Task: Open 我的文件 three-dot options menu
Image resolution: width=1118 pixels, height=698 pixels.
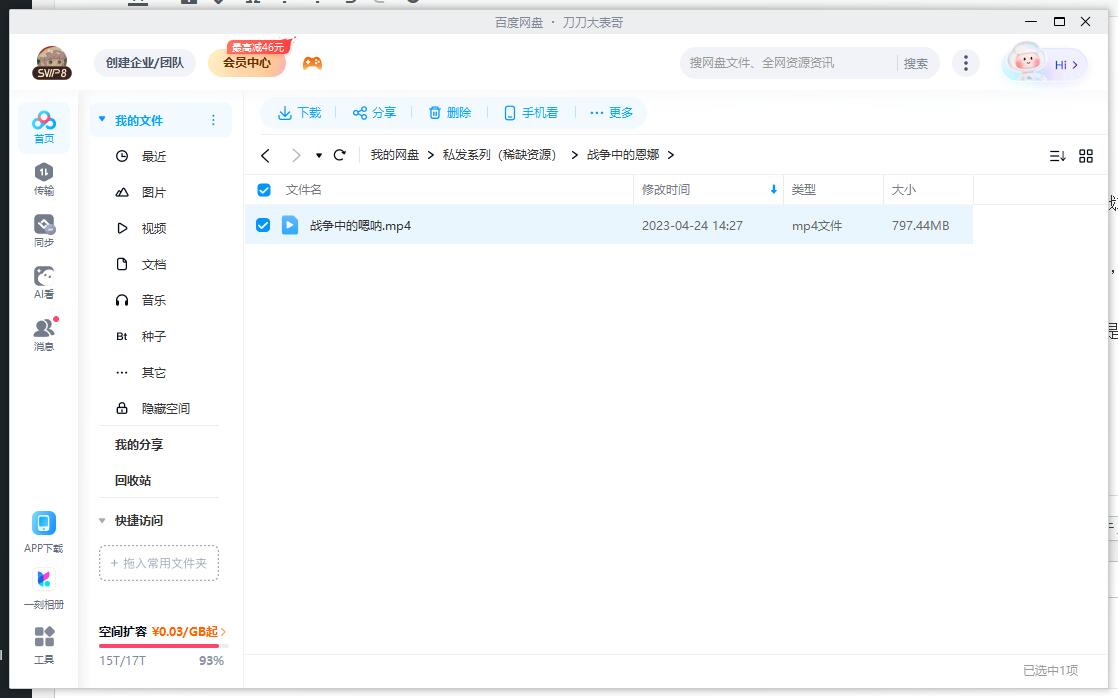Action: (x=213, y=120)
